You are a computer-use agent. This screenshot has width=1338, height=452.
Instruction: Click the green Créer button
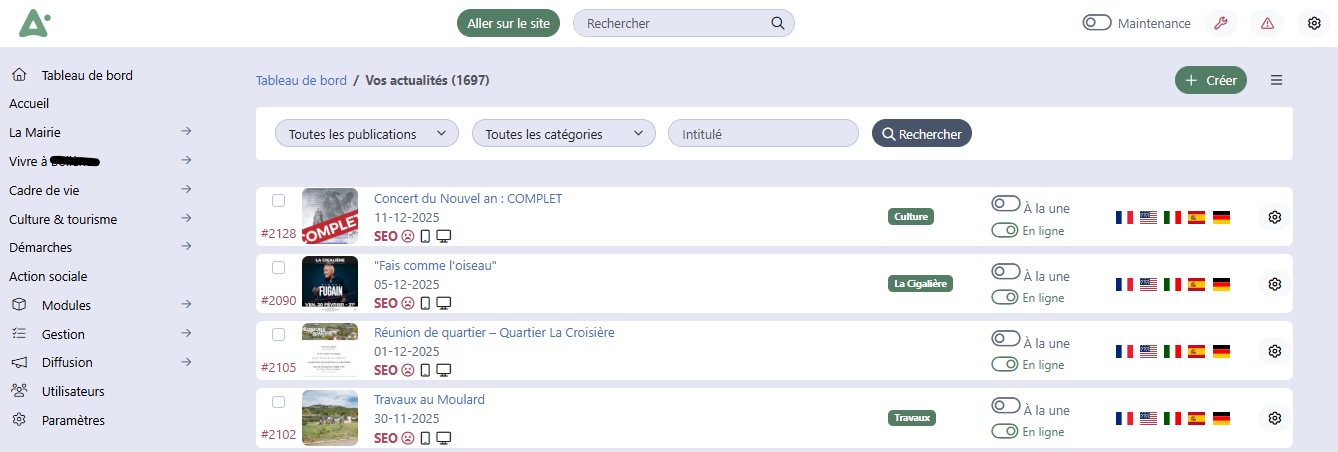(x=1210, y=80)
